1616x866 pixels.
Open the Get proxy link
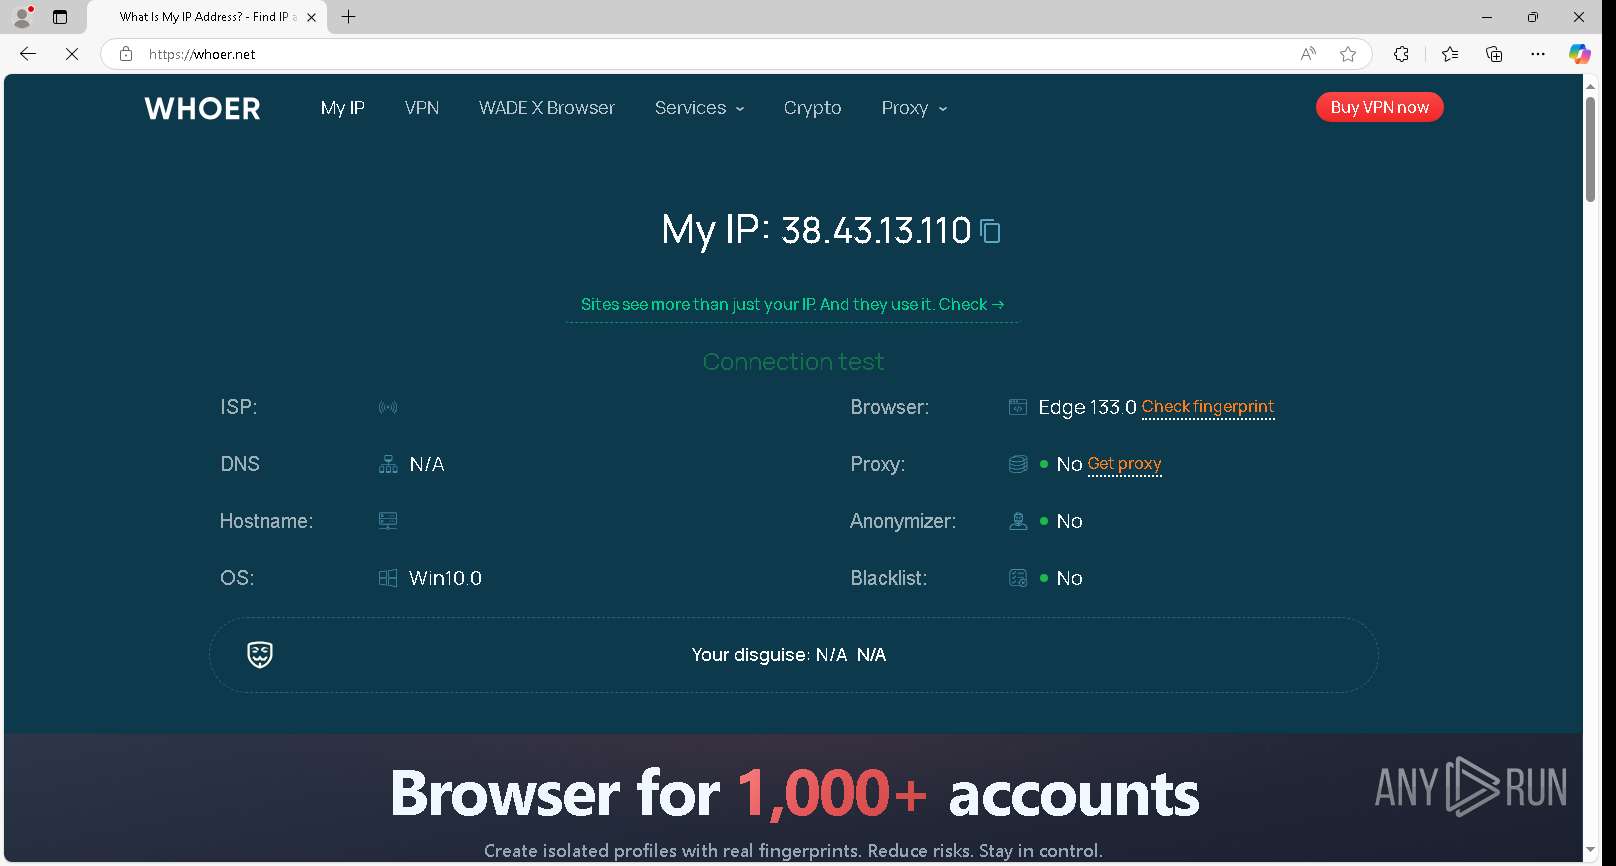tap(1125, 464)
